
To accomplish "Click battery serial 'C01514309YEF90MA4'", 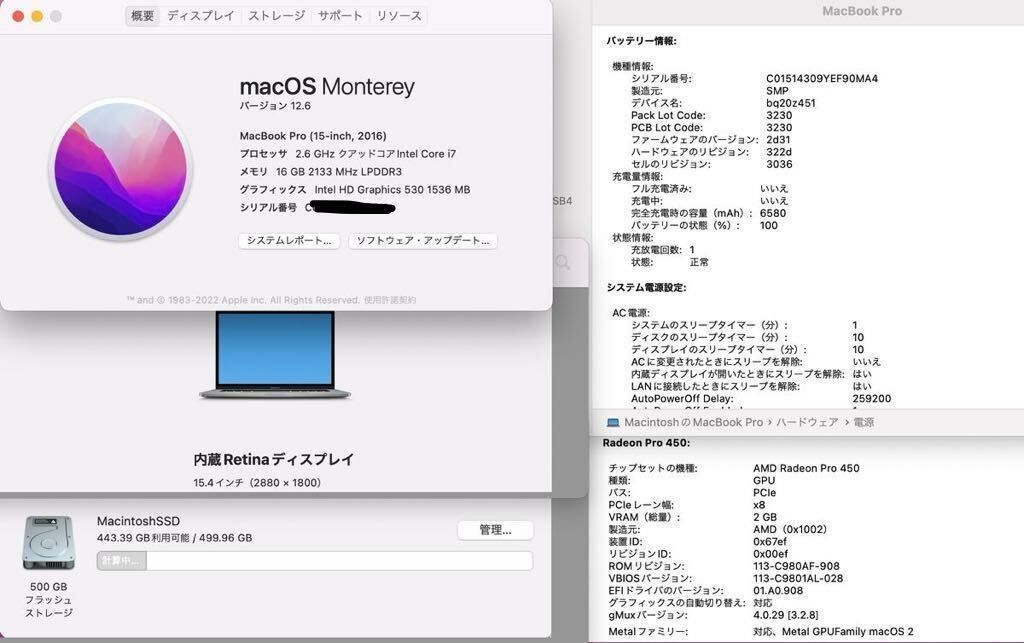I will tap(822, 78).
